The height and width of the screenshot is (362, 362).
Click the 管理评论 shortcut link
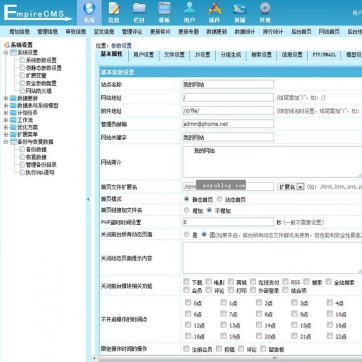(x=132, y=32)
